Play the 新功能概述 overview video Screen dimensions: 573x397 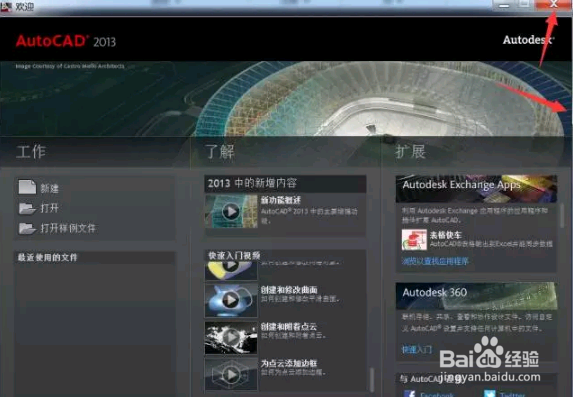pyautogui.click(x=231, y=211)
